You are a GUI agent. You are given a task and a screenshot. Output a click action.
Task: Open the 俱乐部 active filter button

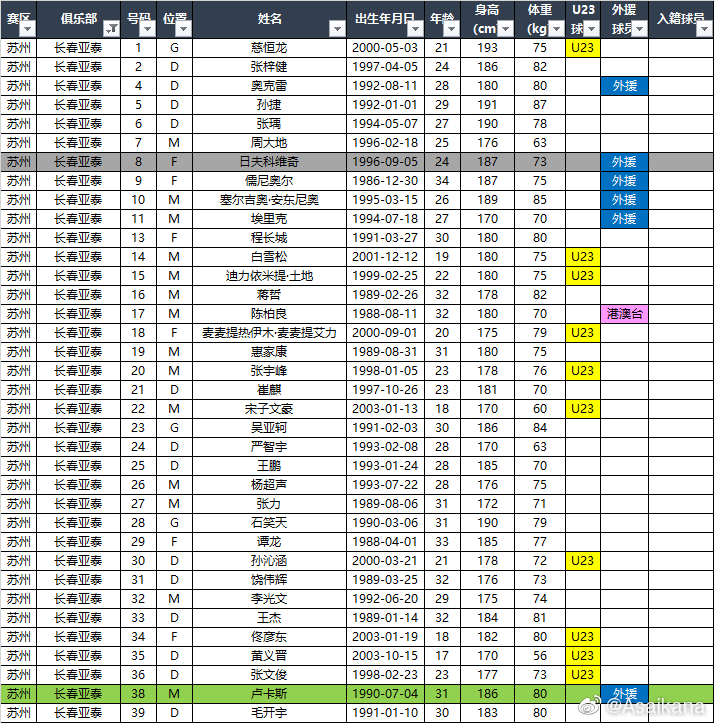point(111,29)
